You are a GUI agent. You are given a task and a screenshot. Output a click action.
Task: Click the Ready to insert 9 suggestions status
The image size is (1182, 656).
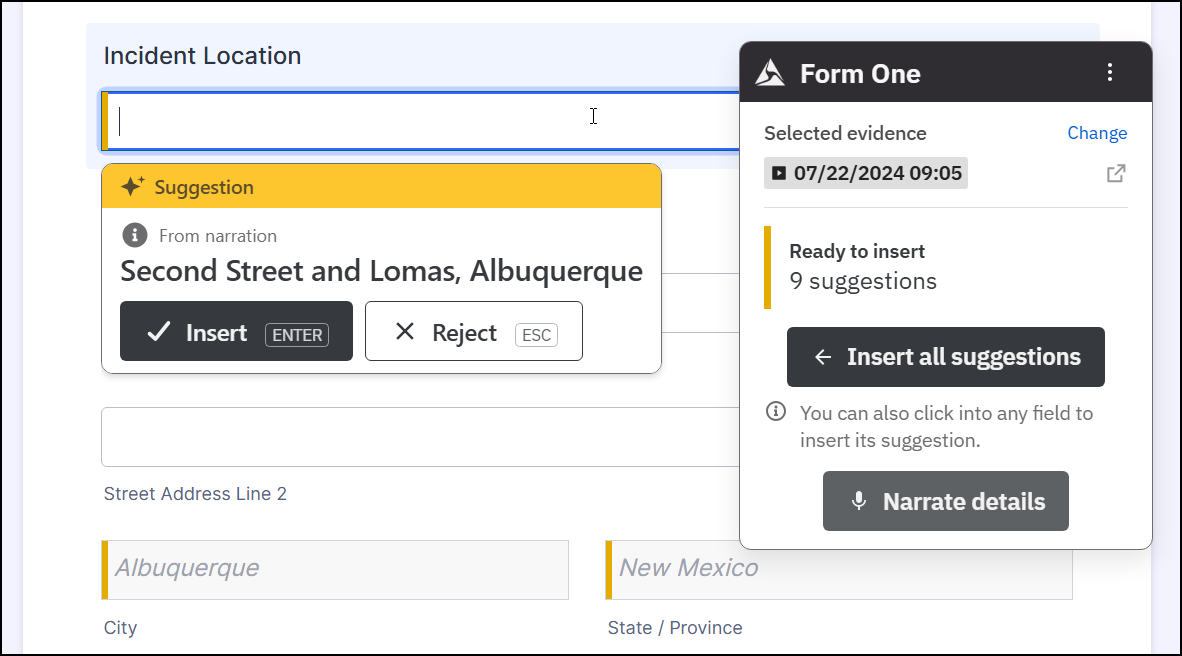tap(862, 267)
